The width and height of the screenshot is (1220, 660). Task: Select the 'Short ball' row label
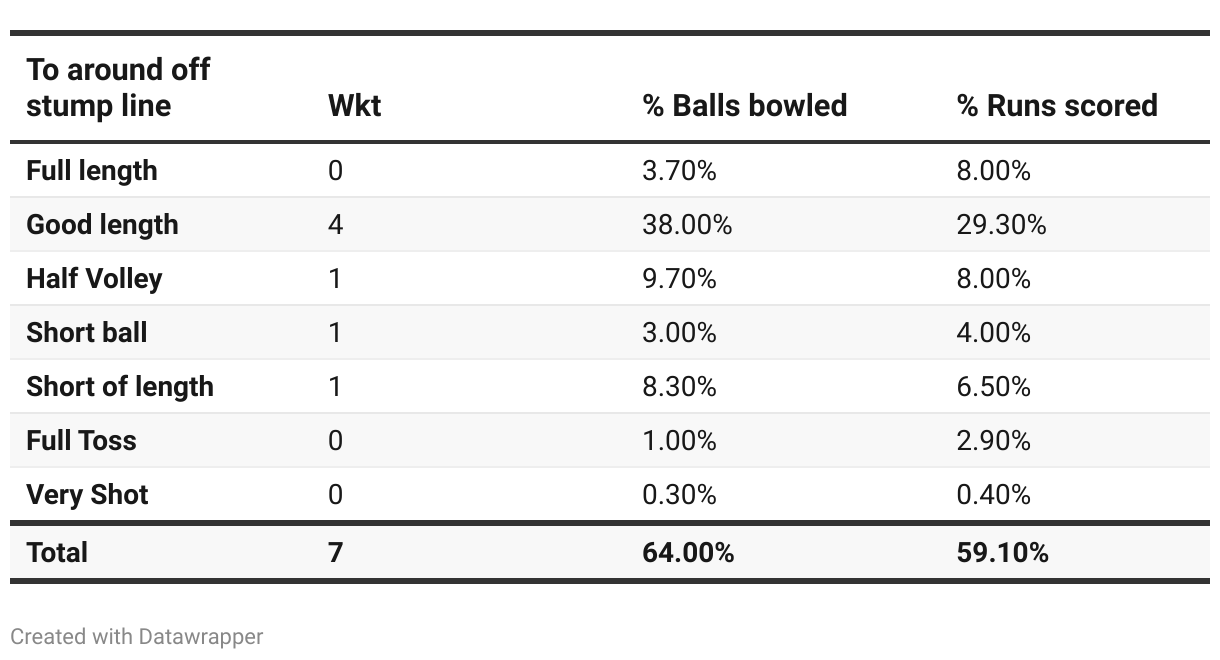tap(87, 332)
